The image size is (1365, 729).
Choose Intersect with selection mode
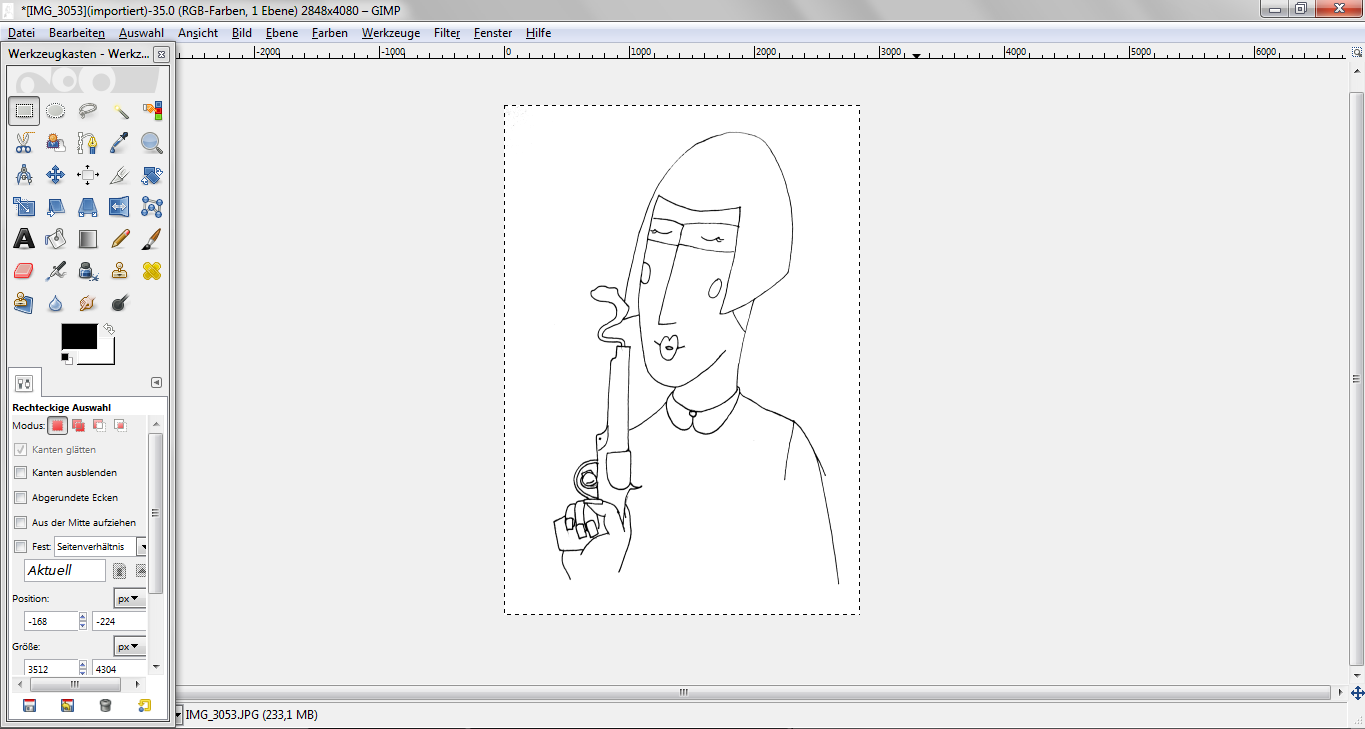(120, 425)
